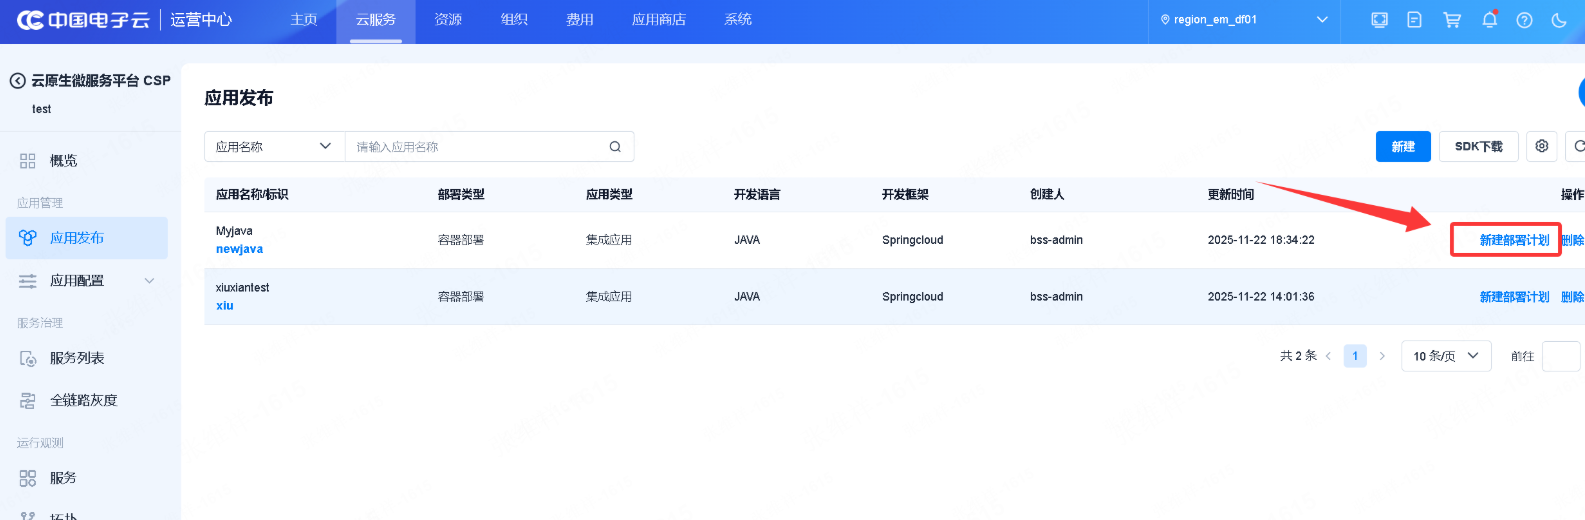Open the 应用名称 filter dropdown
Viewport: 1585px width, 520px height.
pyautogui.click(x=274, y=147)
